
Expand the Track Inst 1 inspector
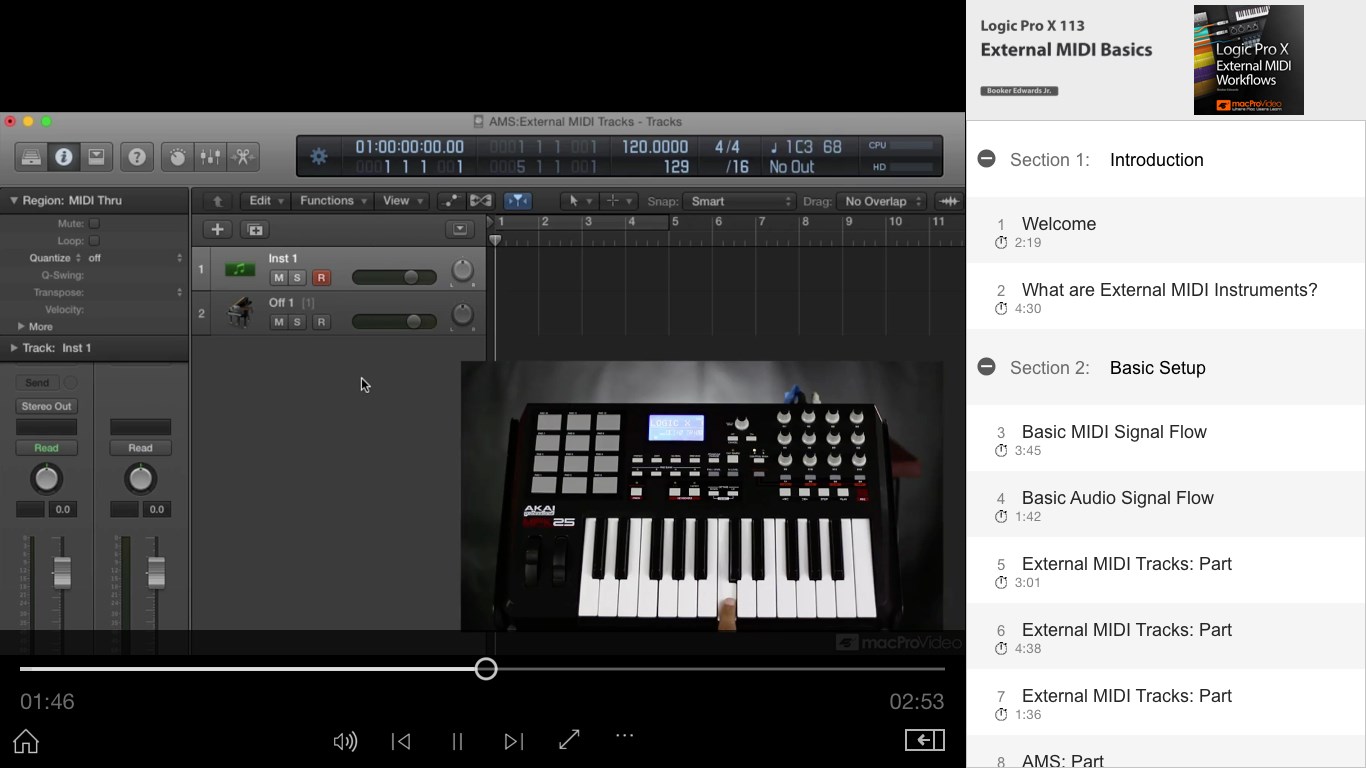[14, 348]
